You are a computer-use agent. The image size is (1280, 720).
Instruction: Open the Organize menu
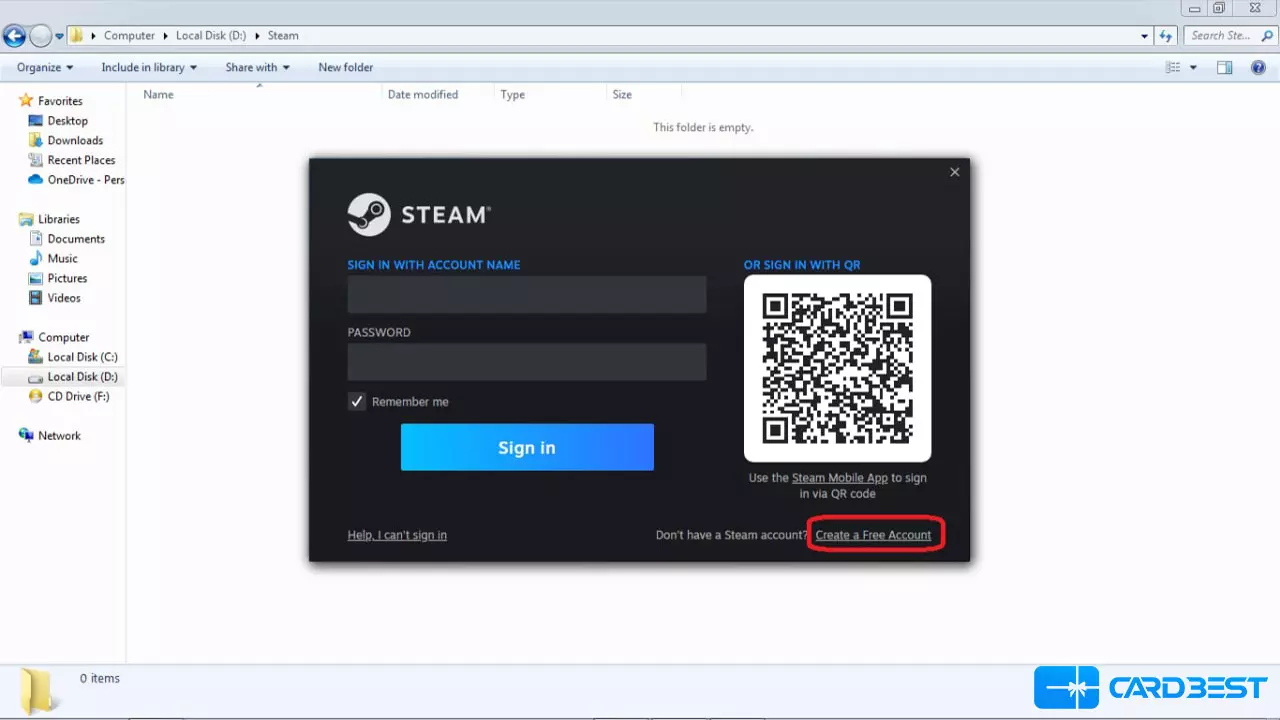pos(45,67)
